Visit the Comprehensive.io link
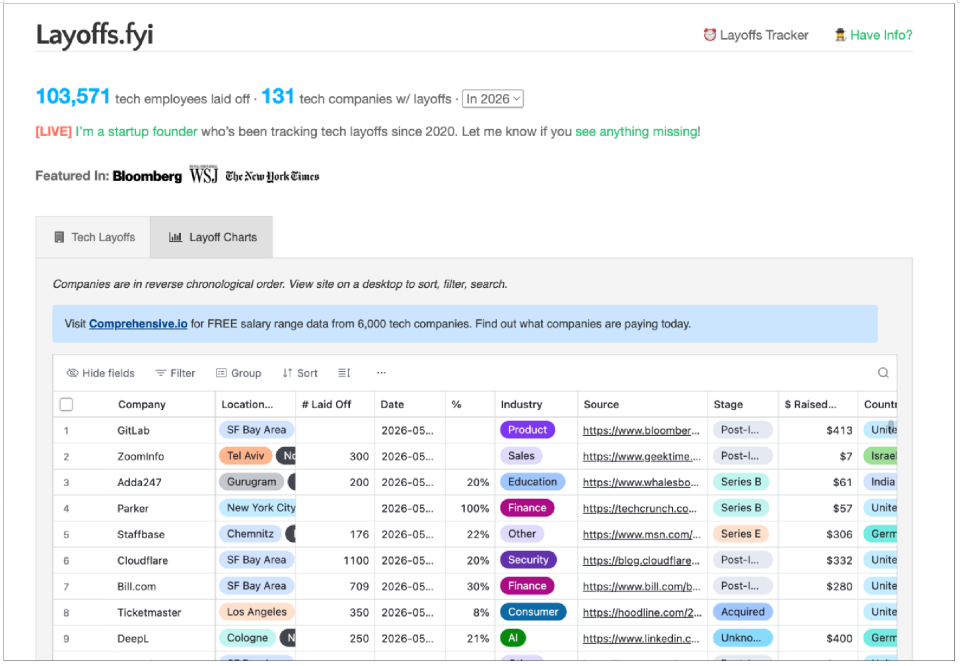 click(x=138, y=324)
